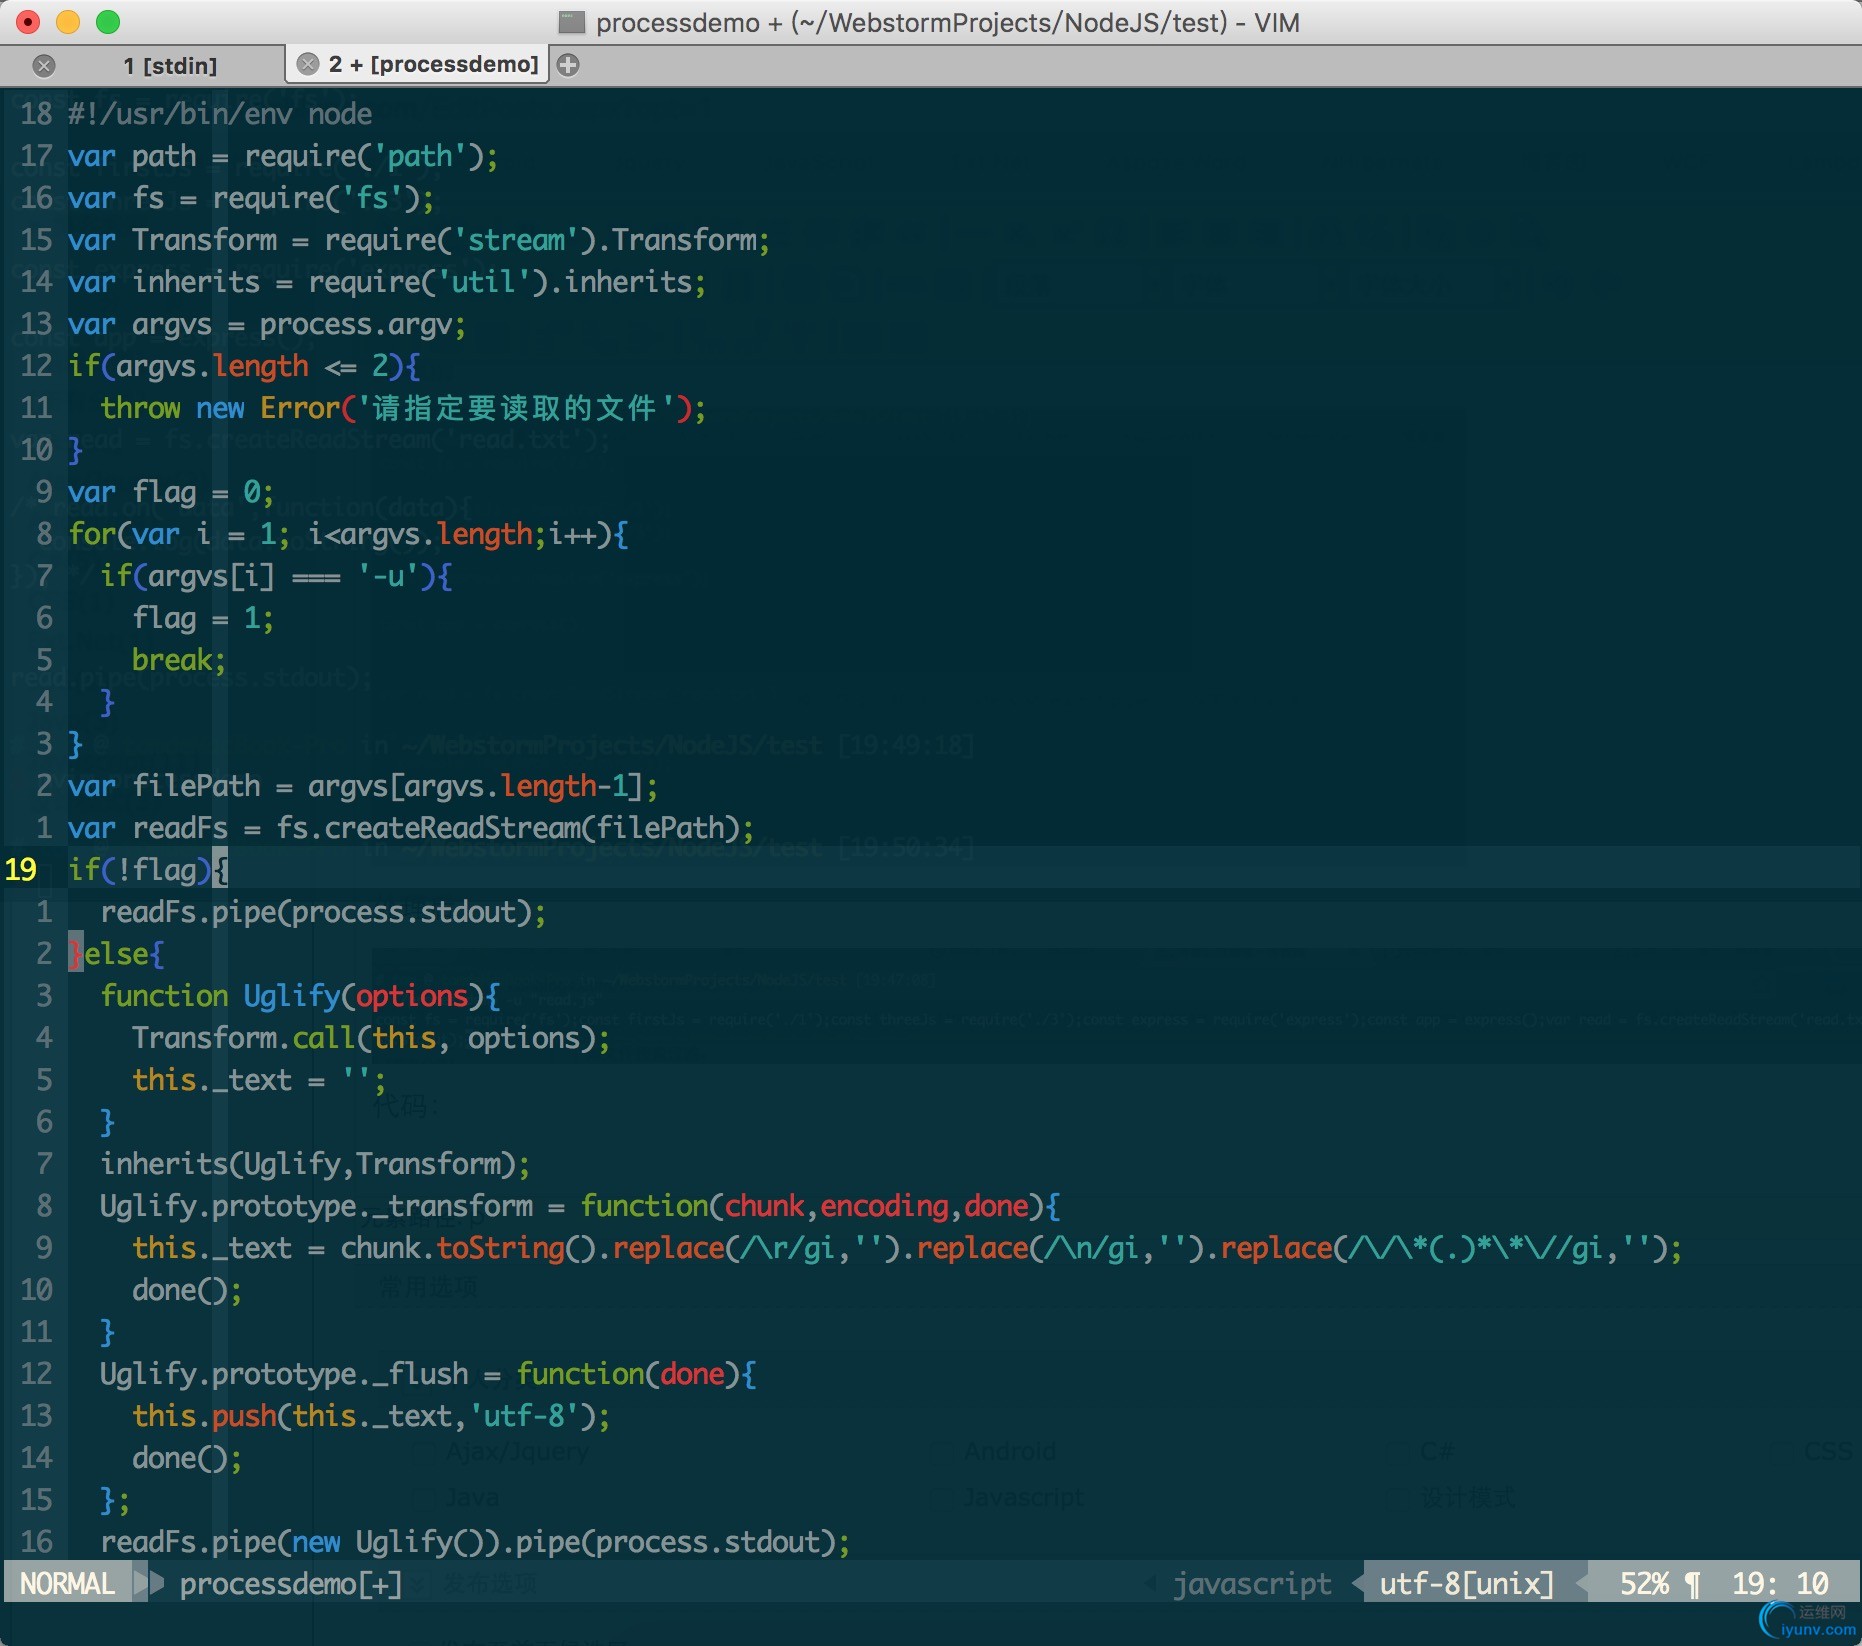The height and width of the screenshot is (1646, 1862).
Task: Place cursor on the require('stream').Transform line
Action: (x=419, y=240)
